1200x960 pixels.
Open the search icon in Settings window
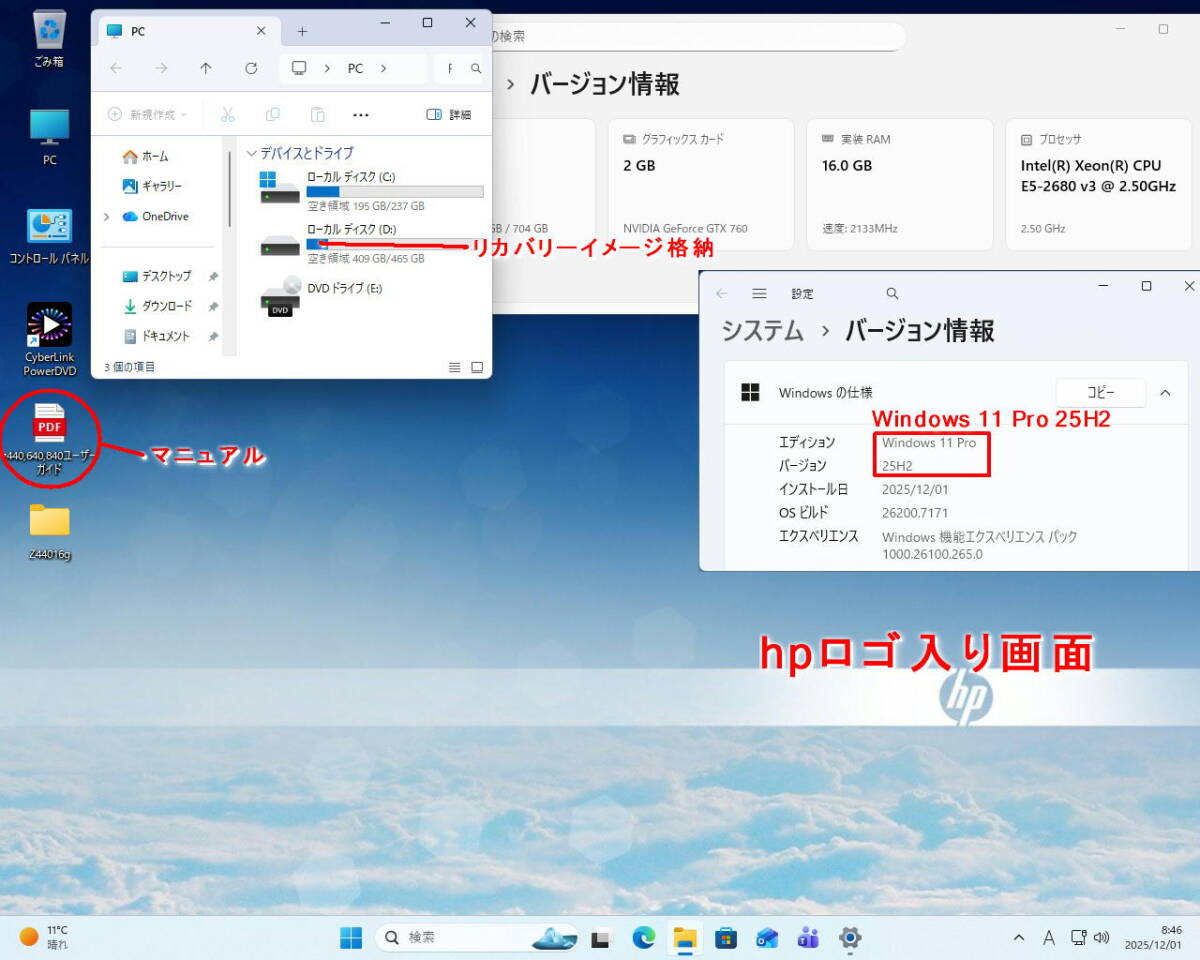pyautogui.click(x=891, y=293)
